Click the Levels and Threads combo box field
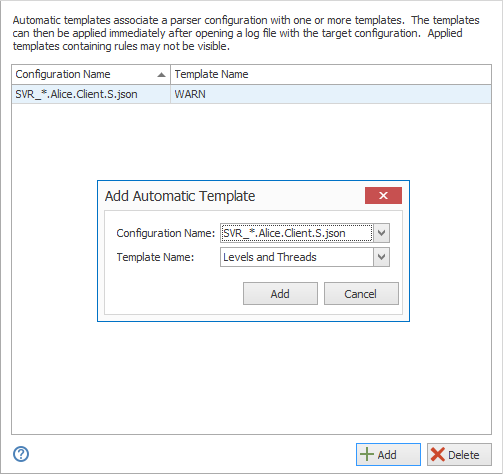This screenshot has width=503, height=474. 297,257
